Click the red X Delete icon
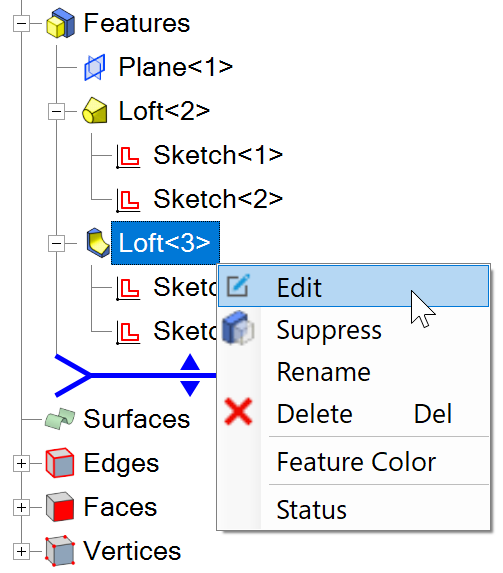This screenshot has width=503, height=573. tap(238, 411)
